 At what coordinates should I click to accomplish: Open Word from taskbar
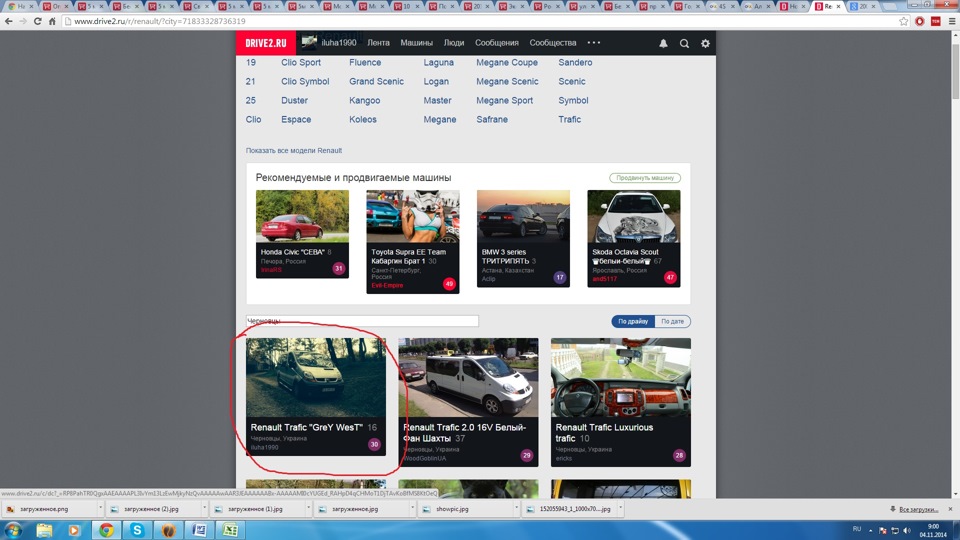(200, 530)
